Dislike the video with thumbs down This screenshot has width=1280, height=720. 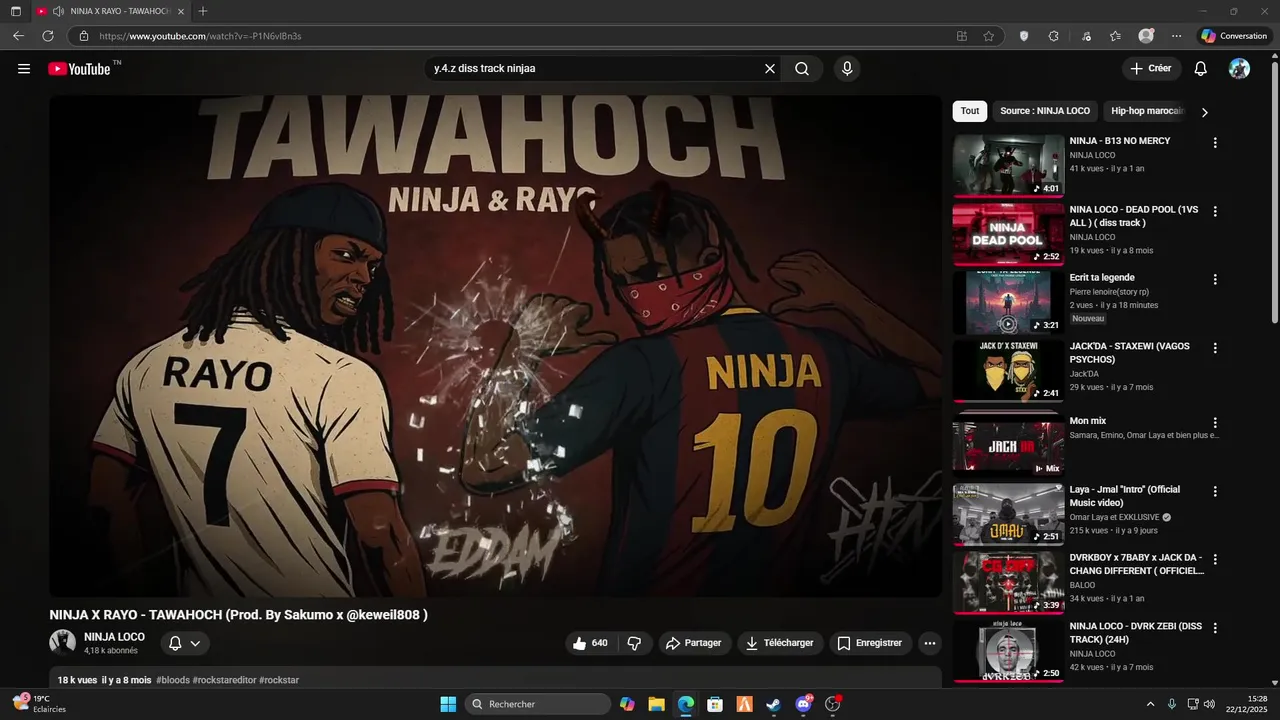click(634, 643)
